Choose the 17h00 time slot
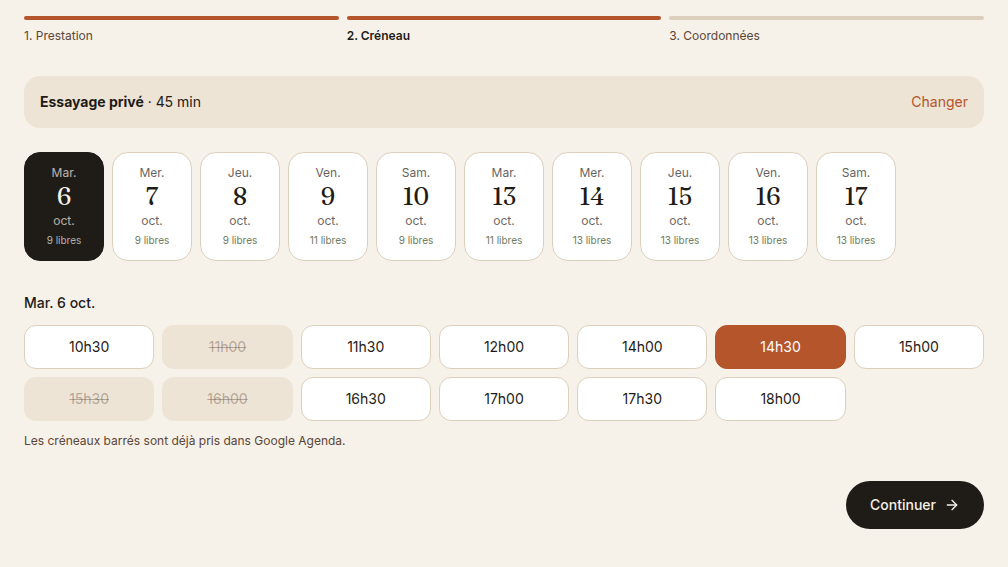 click(x=504, y=399)
